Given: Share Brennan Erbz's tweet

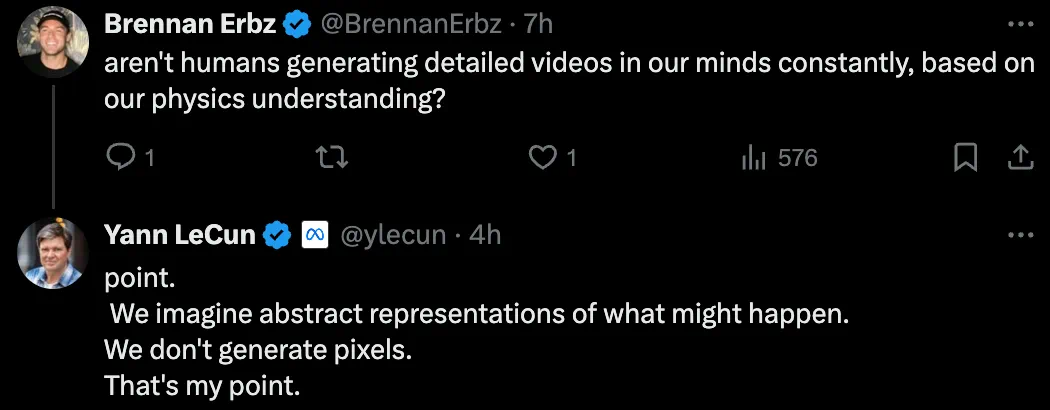Looking at the screenshot, I should coord(1019,157).
